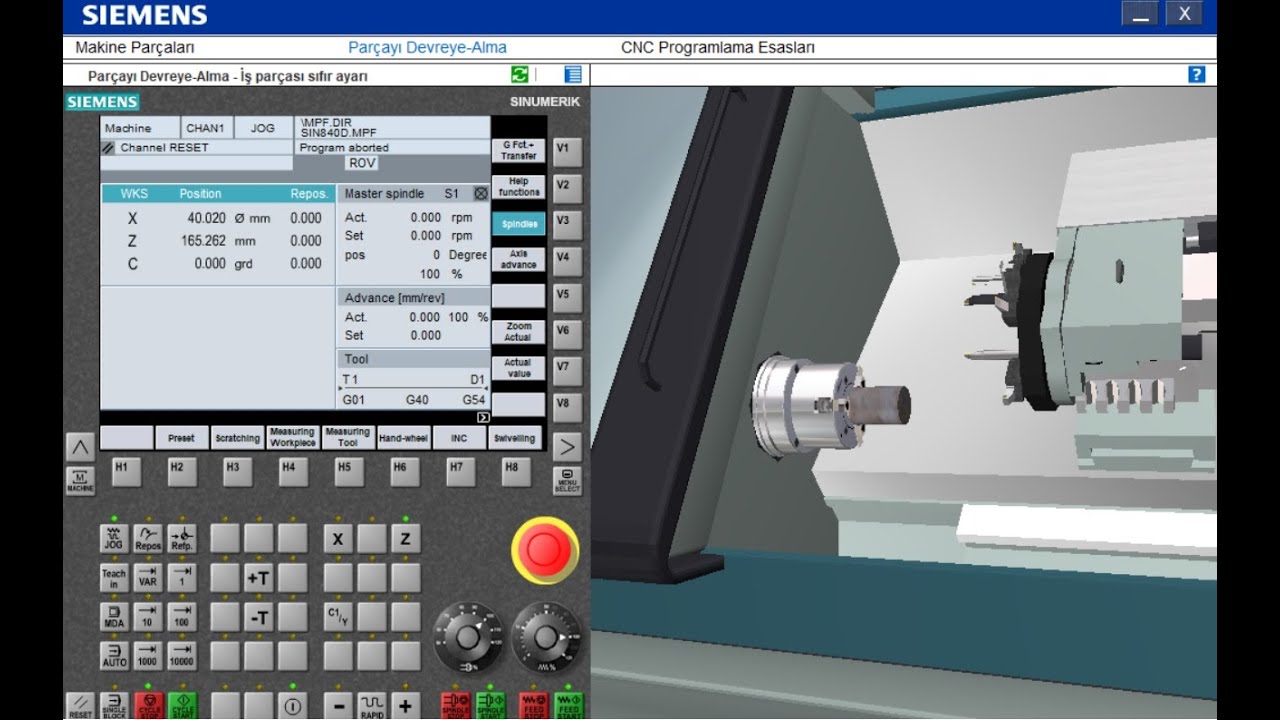Image resolution: width=1280 pixels, height=720 pixels.
Task: Toggle highlighted Spindles softkey
Action: click(519, 224)
